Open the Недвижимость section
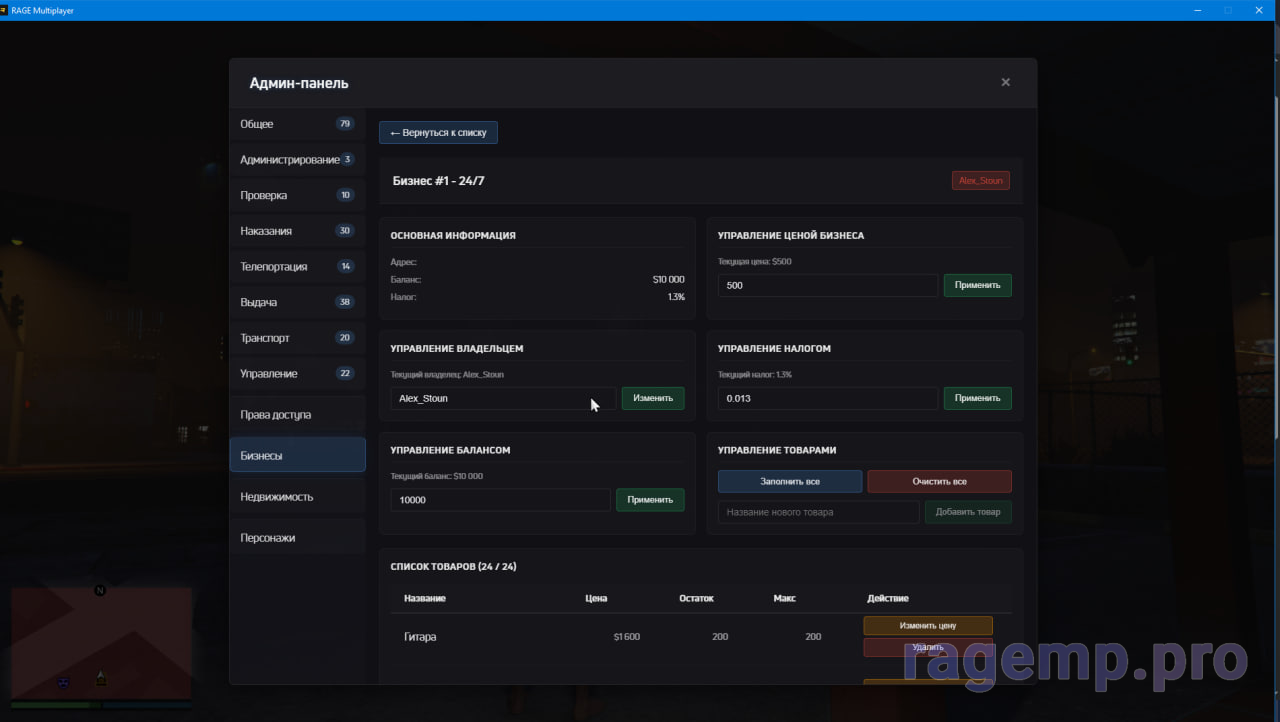Viewport: 1280px width, 722px height. pos(297,497)
